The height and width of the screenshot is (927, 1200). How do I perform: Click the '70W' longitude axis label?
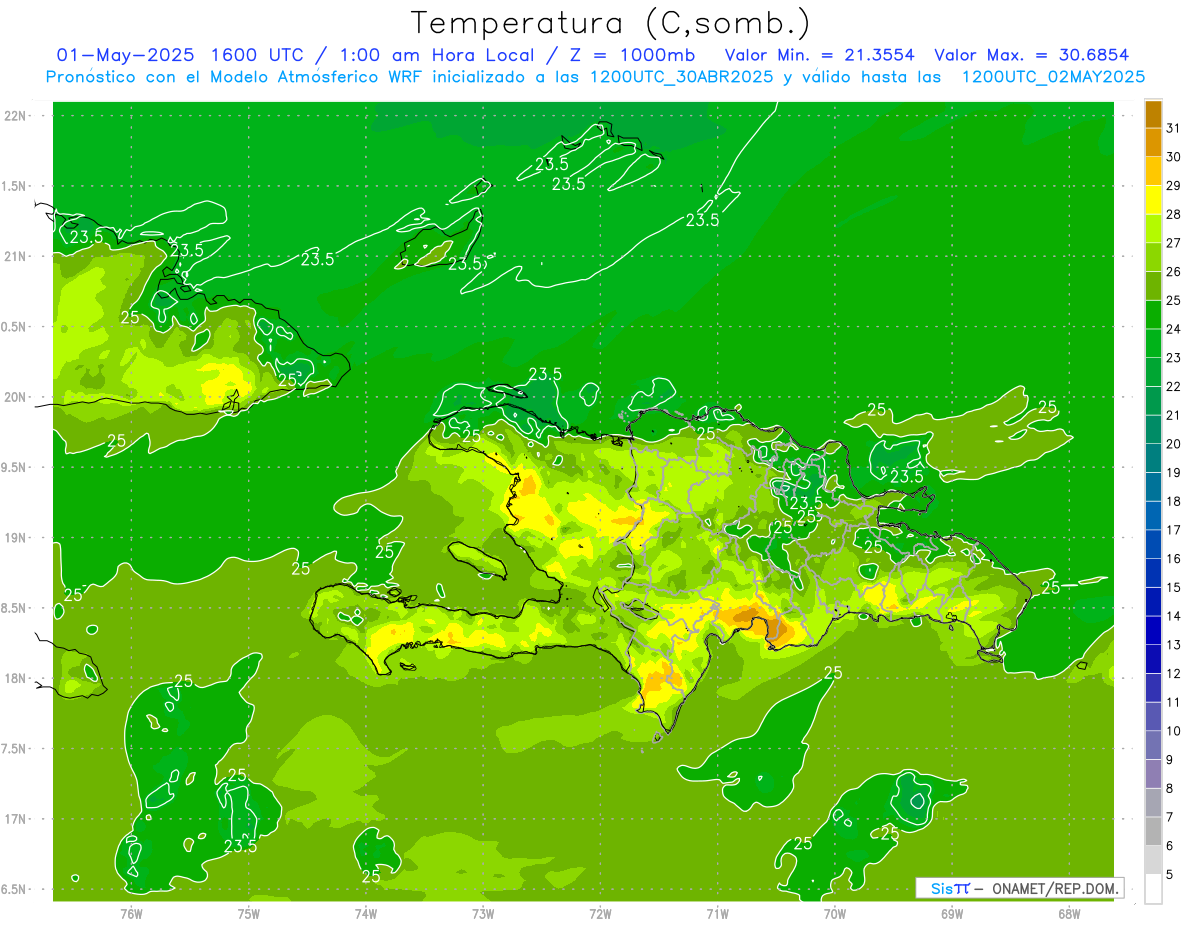pyautogui.click(x=835, y=913)
